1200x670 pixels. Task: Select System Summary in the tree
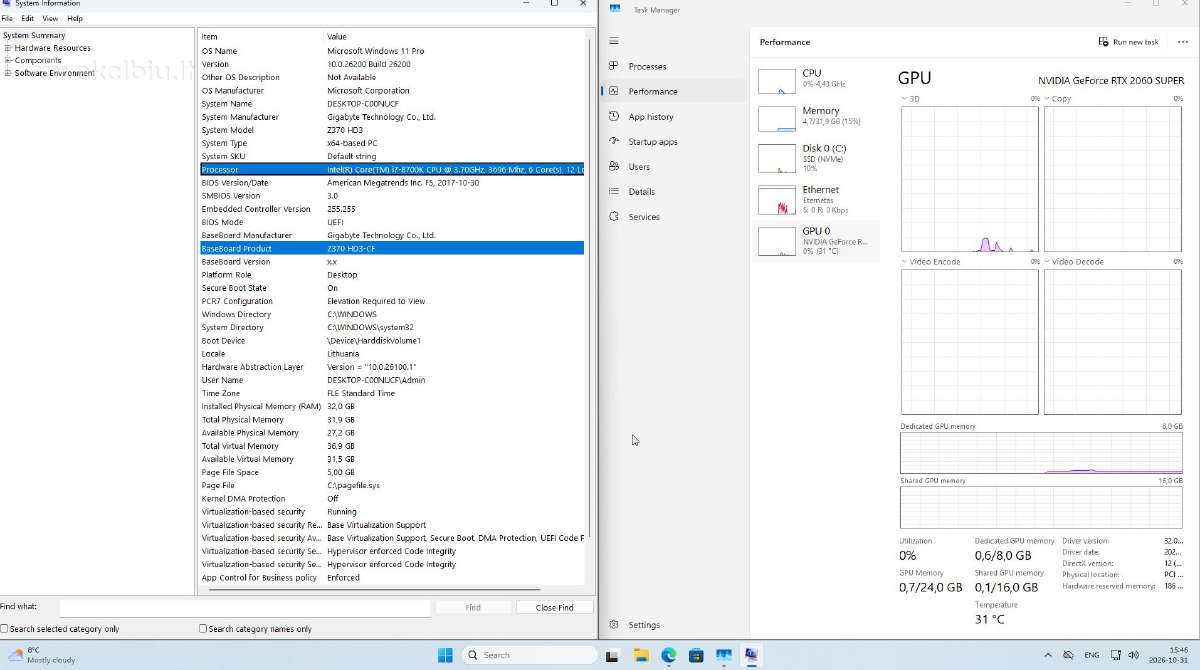click(34, 35)
